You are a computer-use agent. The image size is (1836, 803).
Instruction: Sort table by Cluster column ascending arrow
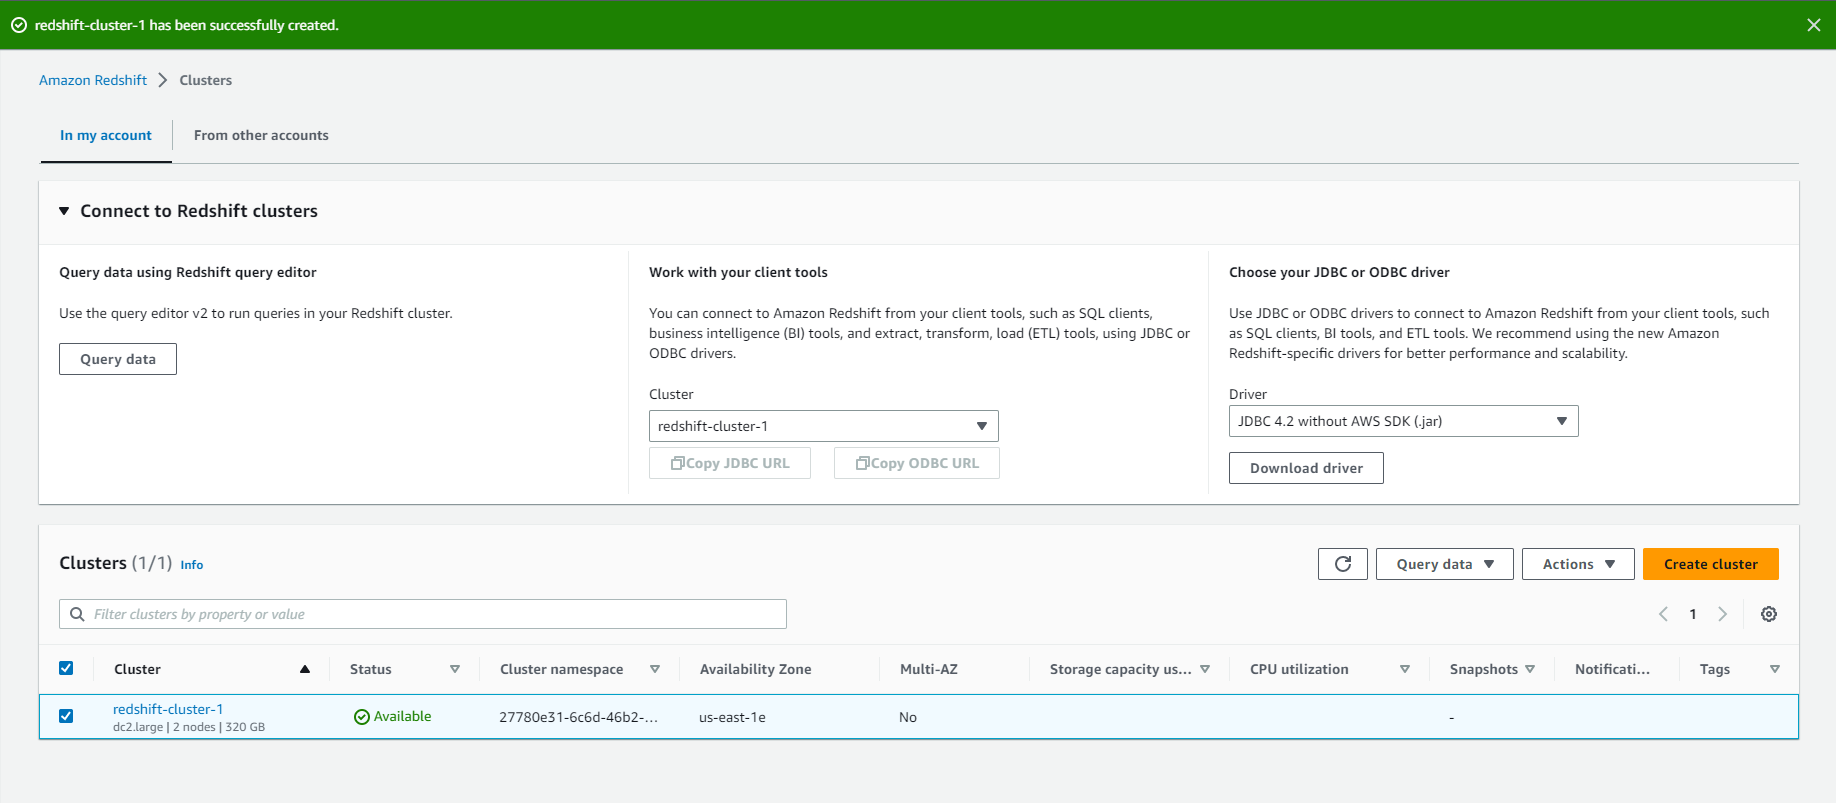click(305, 669)
